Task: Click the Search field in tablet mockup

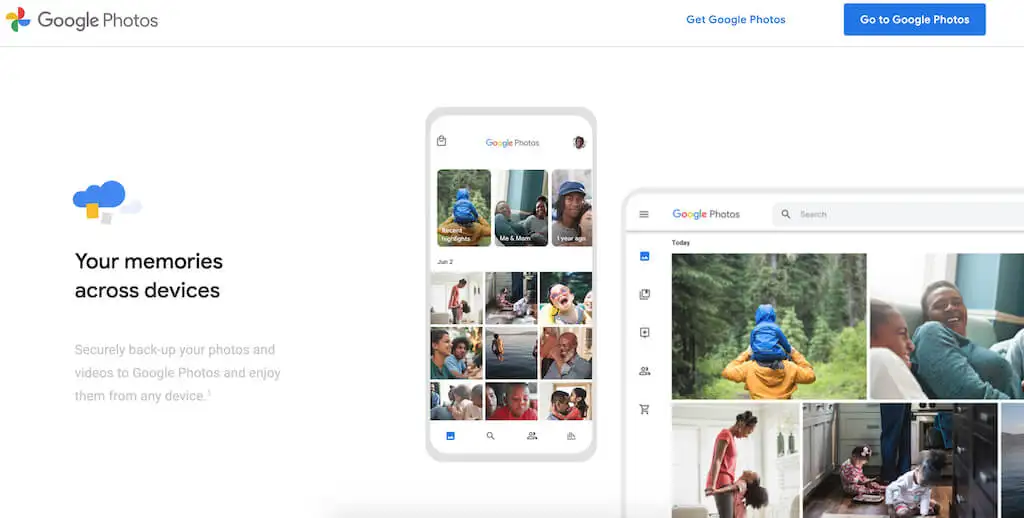Action: (898, 214)
